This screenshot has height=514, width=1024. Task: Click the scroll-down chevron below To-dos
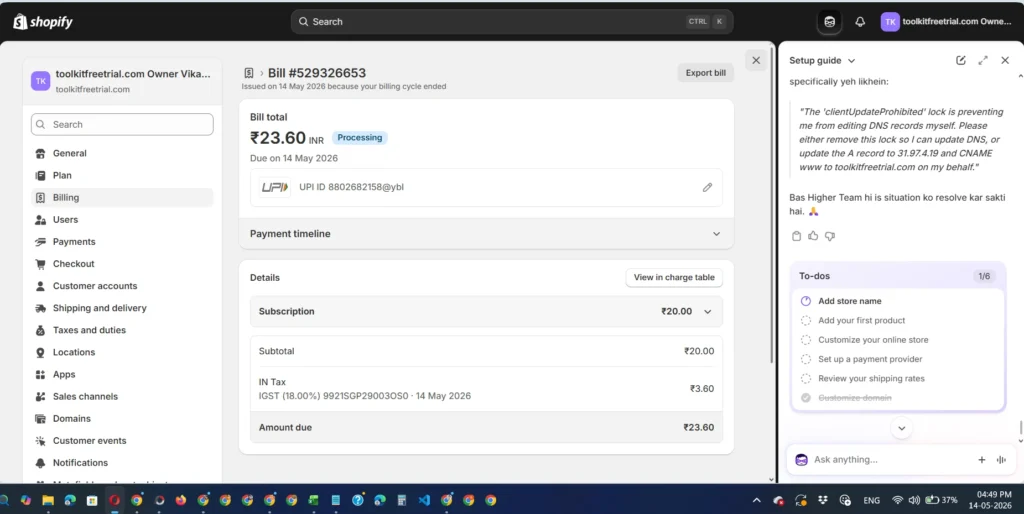(902, 428)
